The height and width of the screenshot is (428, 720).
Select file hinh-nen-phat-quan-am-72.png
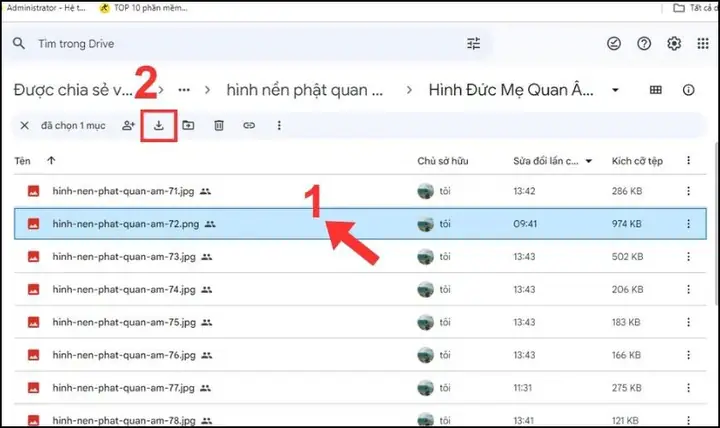pos(360,224)
